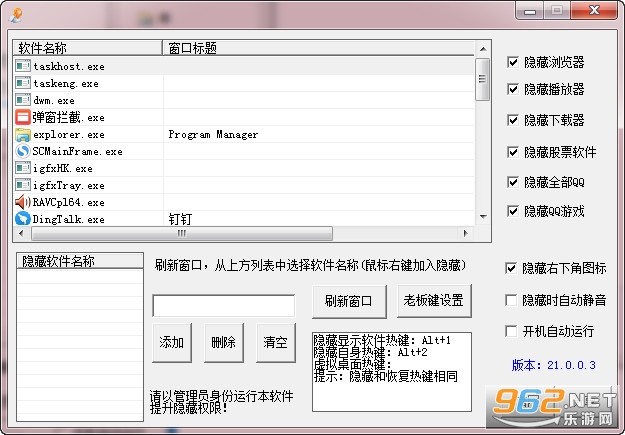Viewport: 625px width, 435px height.
Task: Minimize the window
Action: pos(529,11)
